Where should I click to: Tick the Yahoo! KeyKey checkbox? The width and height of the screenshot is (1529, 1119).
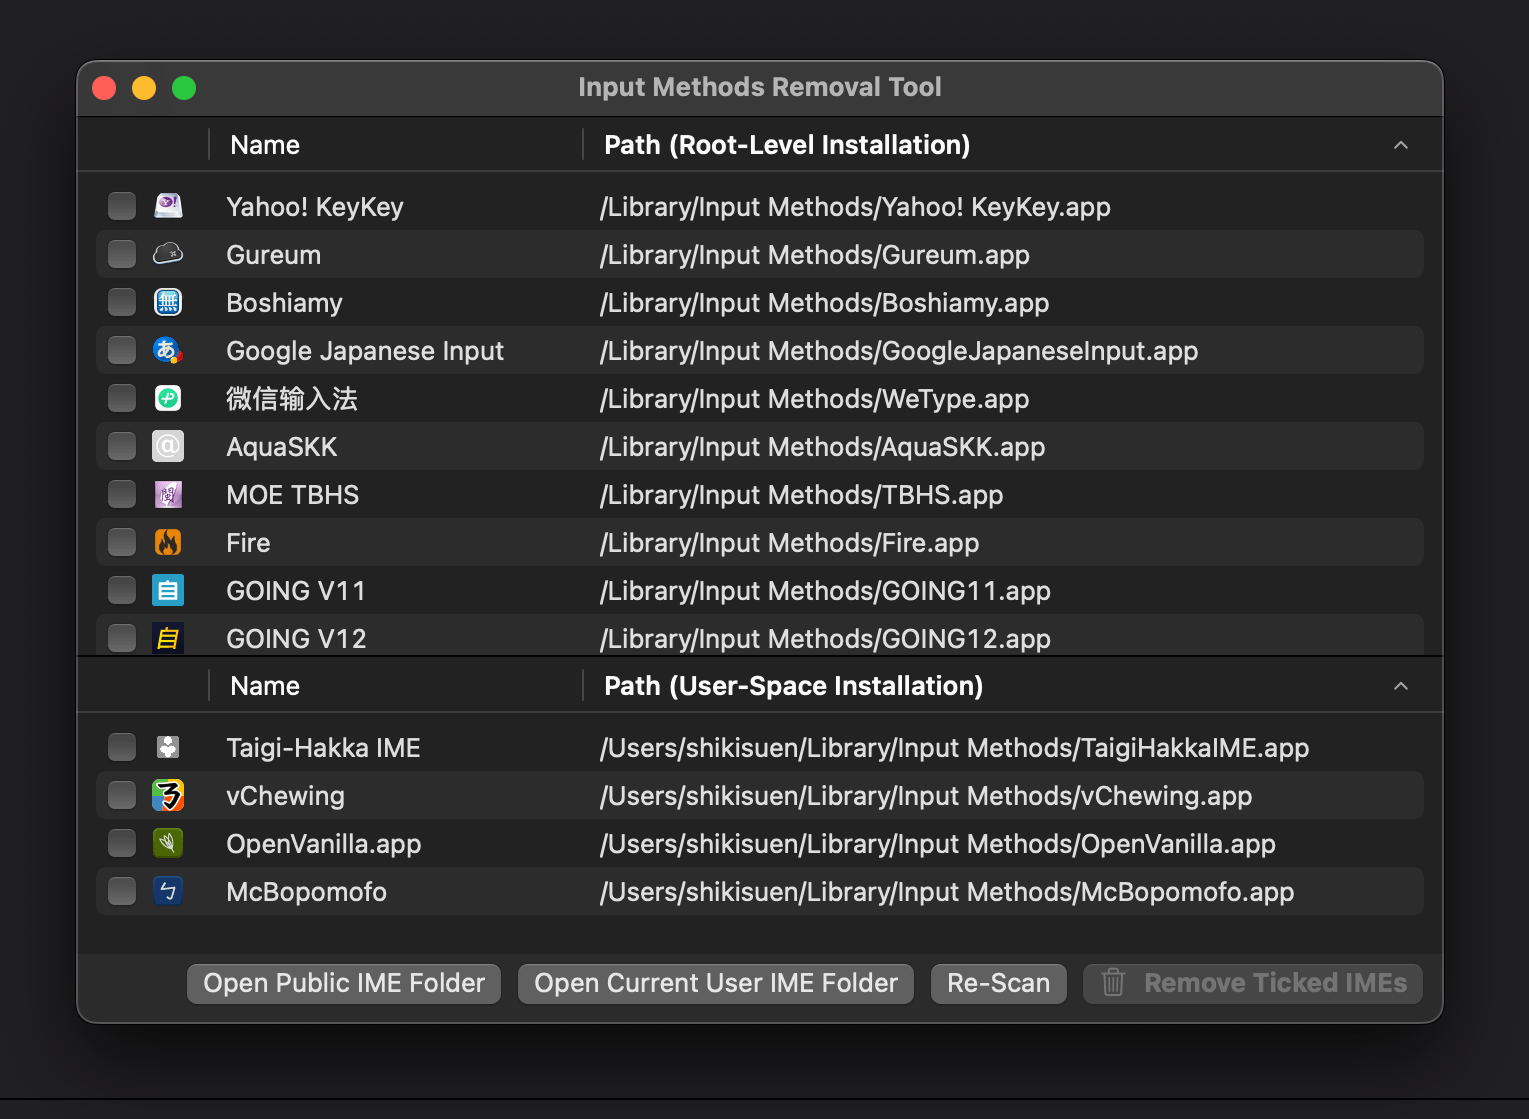[122, 206]
